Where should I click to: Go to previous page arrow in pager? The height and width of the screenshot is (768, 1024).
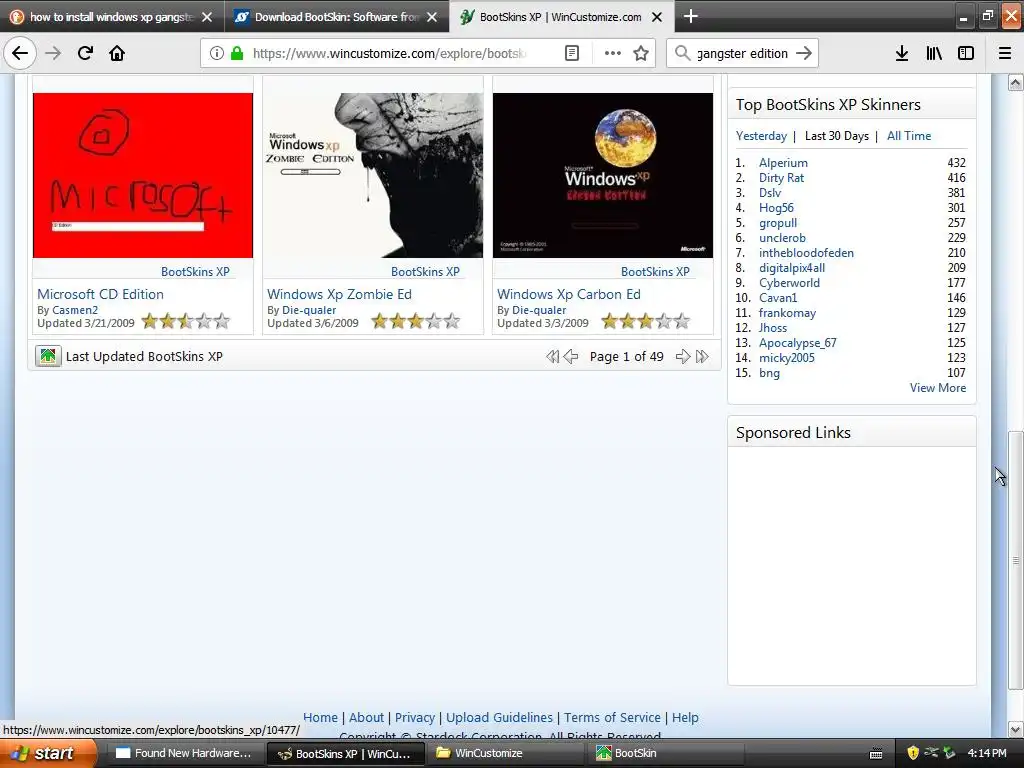571,357
